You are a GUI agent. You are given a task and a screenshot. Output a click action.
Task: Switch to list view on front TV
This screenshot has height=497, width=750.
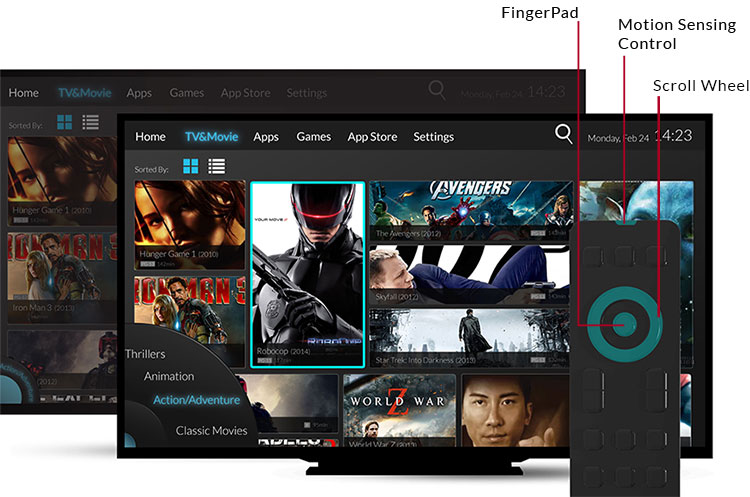pyautogui.click(x=216, y=166)
